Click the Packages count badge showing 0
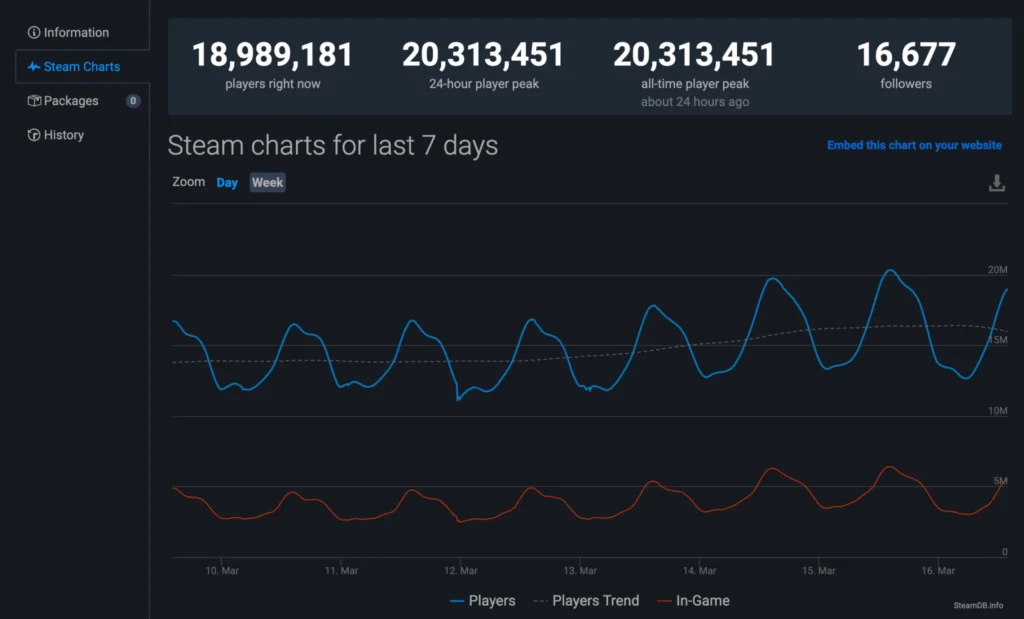The height and width of the screenshot is (619, 1024). pyautogui.click(x=133, y=101)
